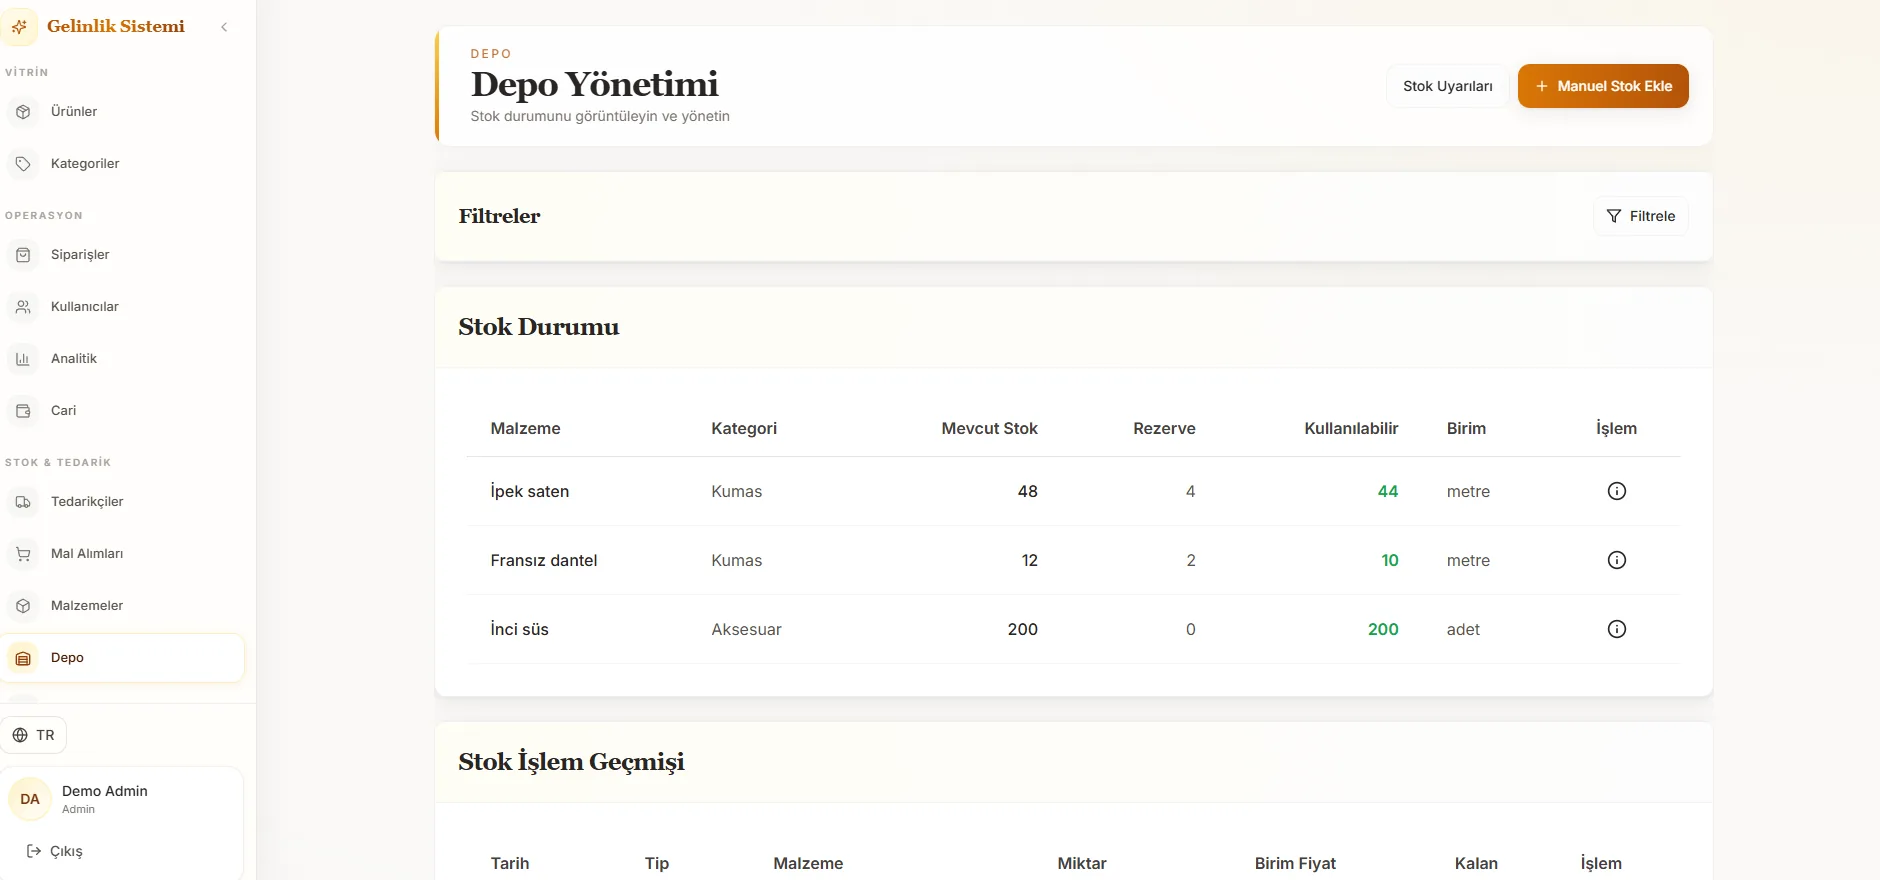The image size is (1880, 880).
Task: Click the Tedarikçiler truck icon
Action: coord(23,502)
